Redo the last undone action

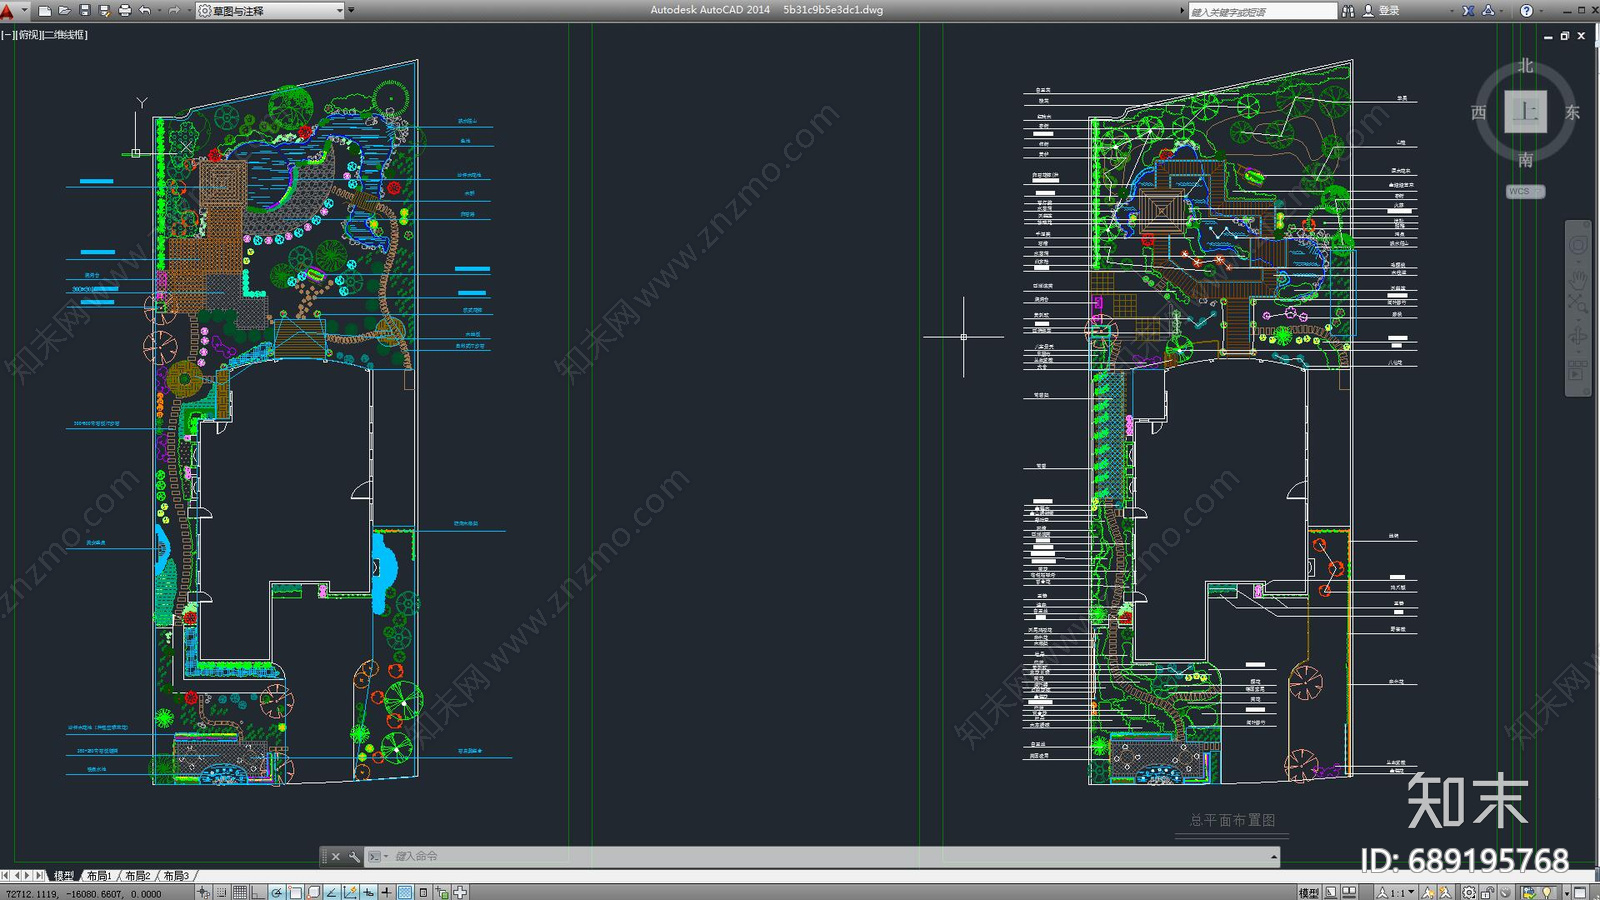tap(174, 10)
